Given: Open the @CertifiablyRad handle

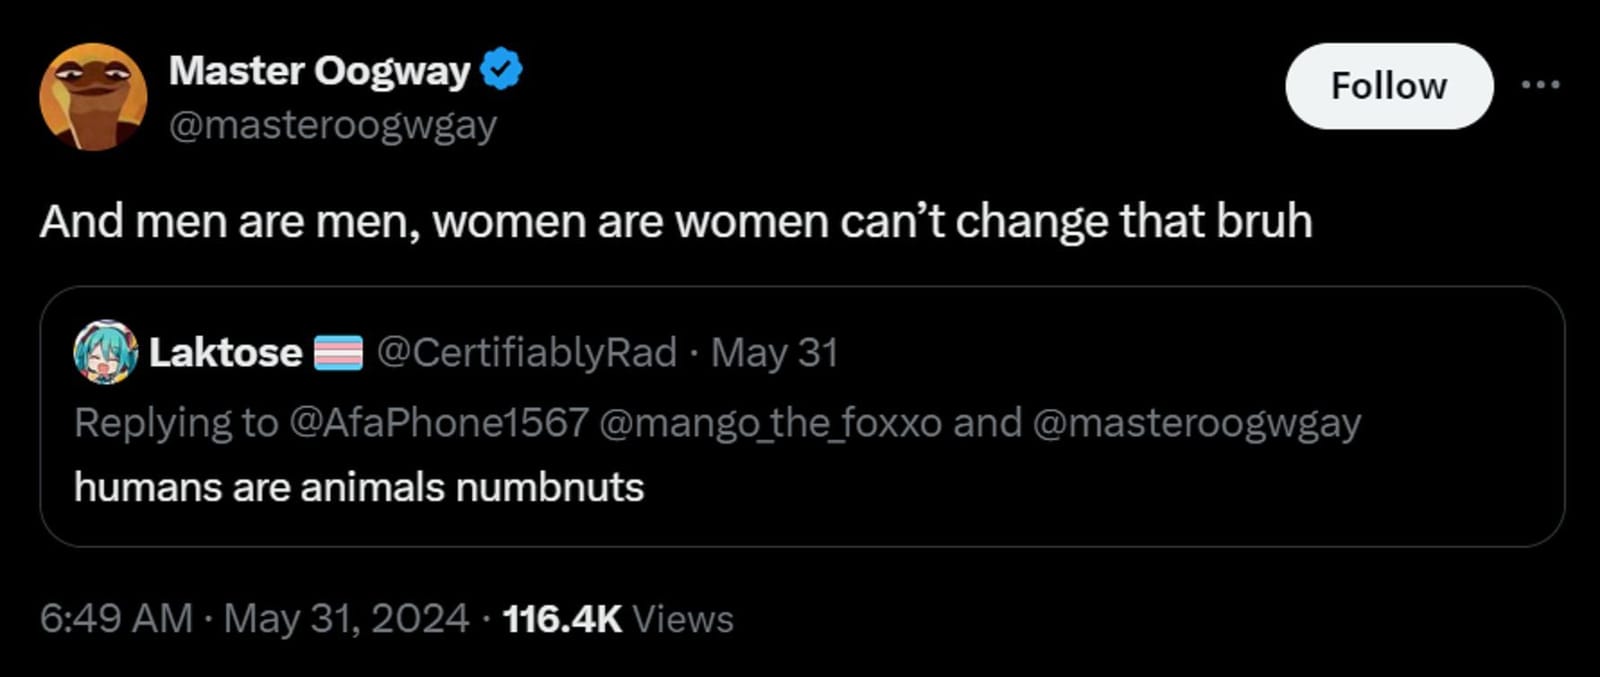Looking at the screenshot, I should tap(526, 352).
